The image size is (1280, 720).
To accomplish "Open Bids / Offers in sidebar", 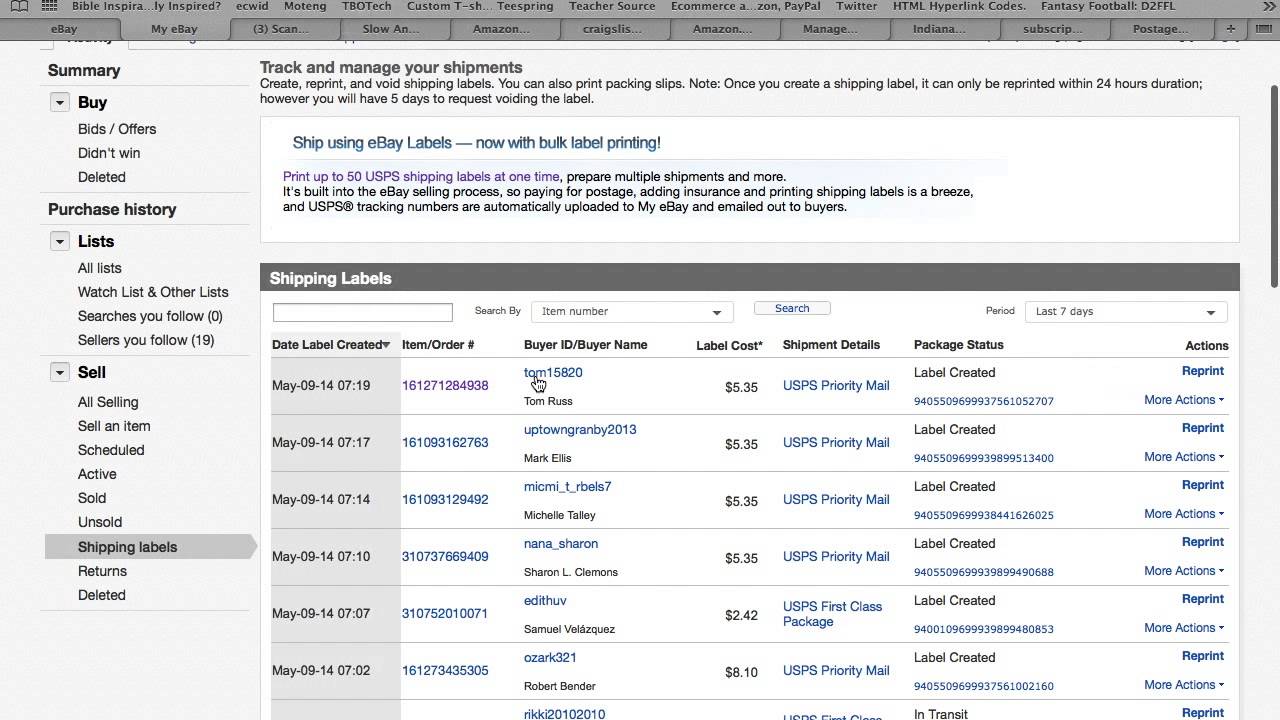I will (x=117, y=129).
